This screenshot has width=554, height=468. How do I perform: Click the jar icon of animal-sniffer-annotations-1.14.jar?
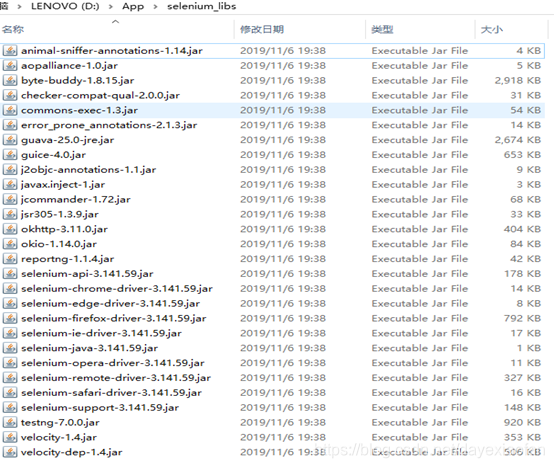point(10,51)
